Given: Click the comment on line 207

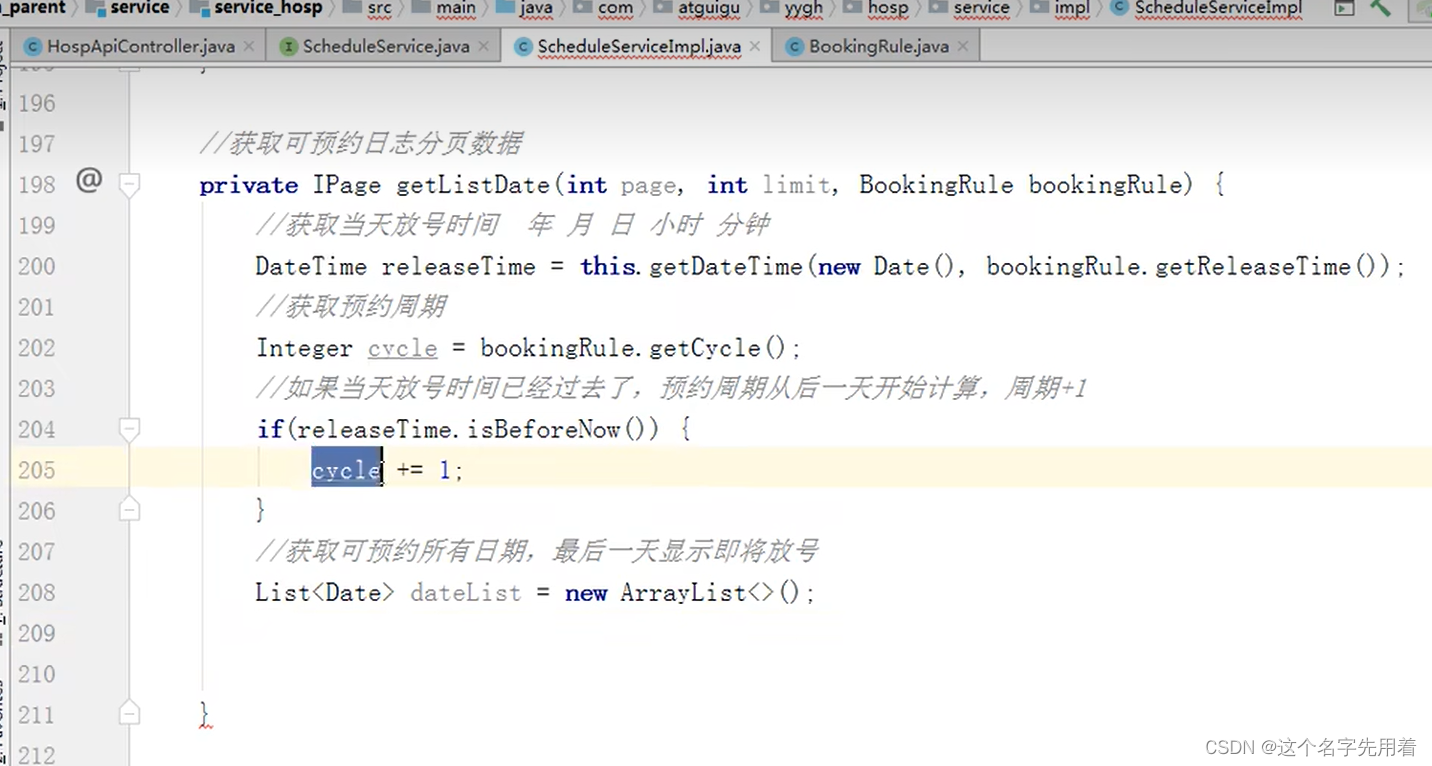Looking at the screenshot, I should (537, 551).
